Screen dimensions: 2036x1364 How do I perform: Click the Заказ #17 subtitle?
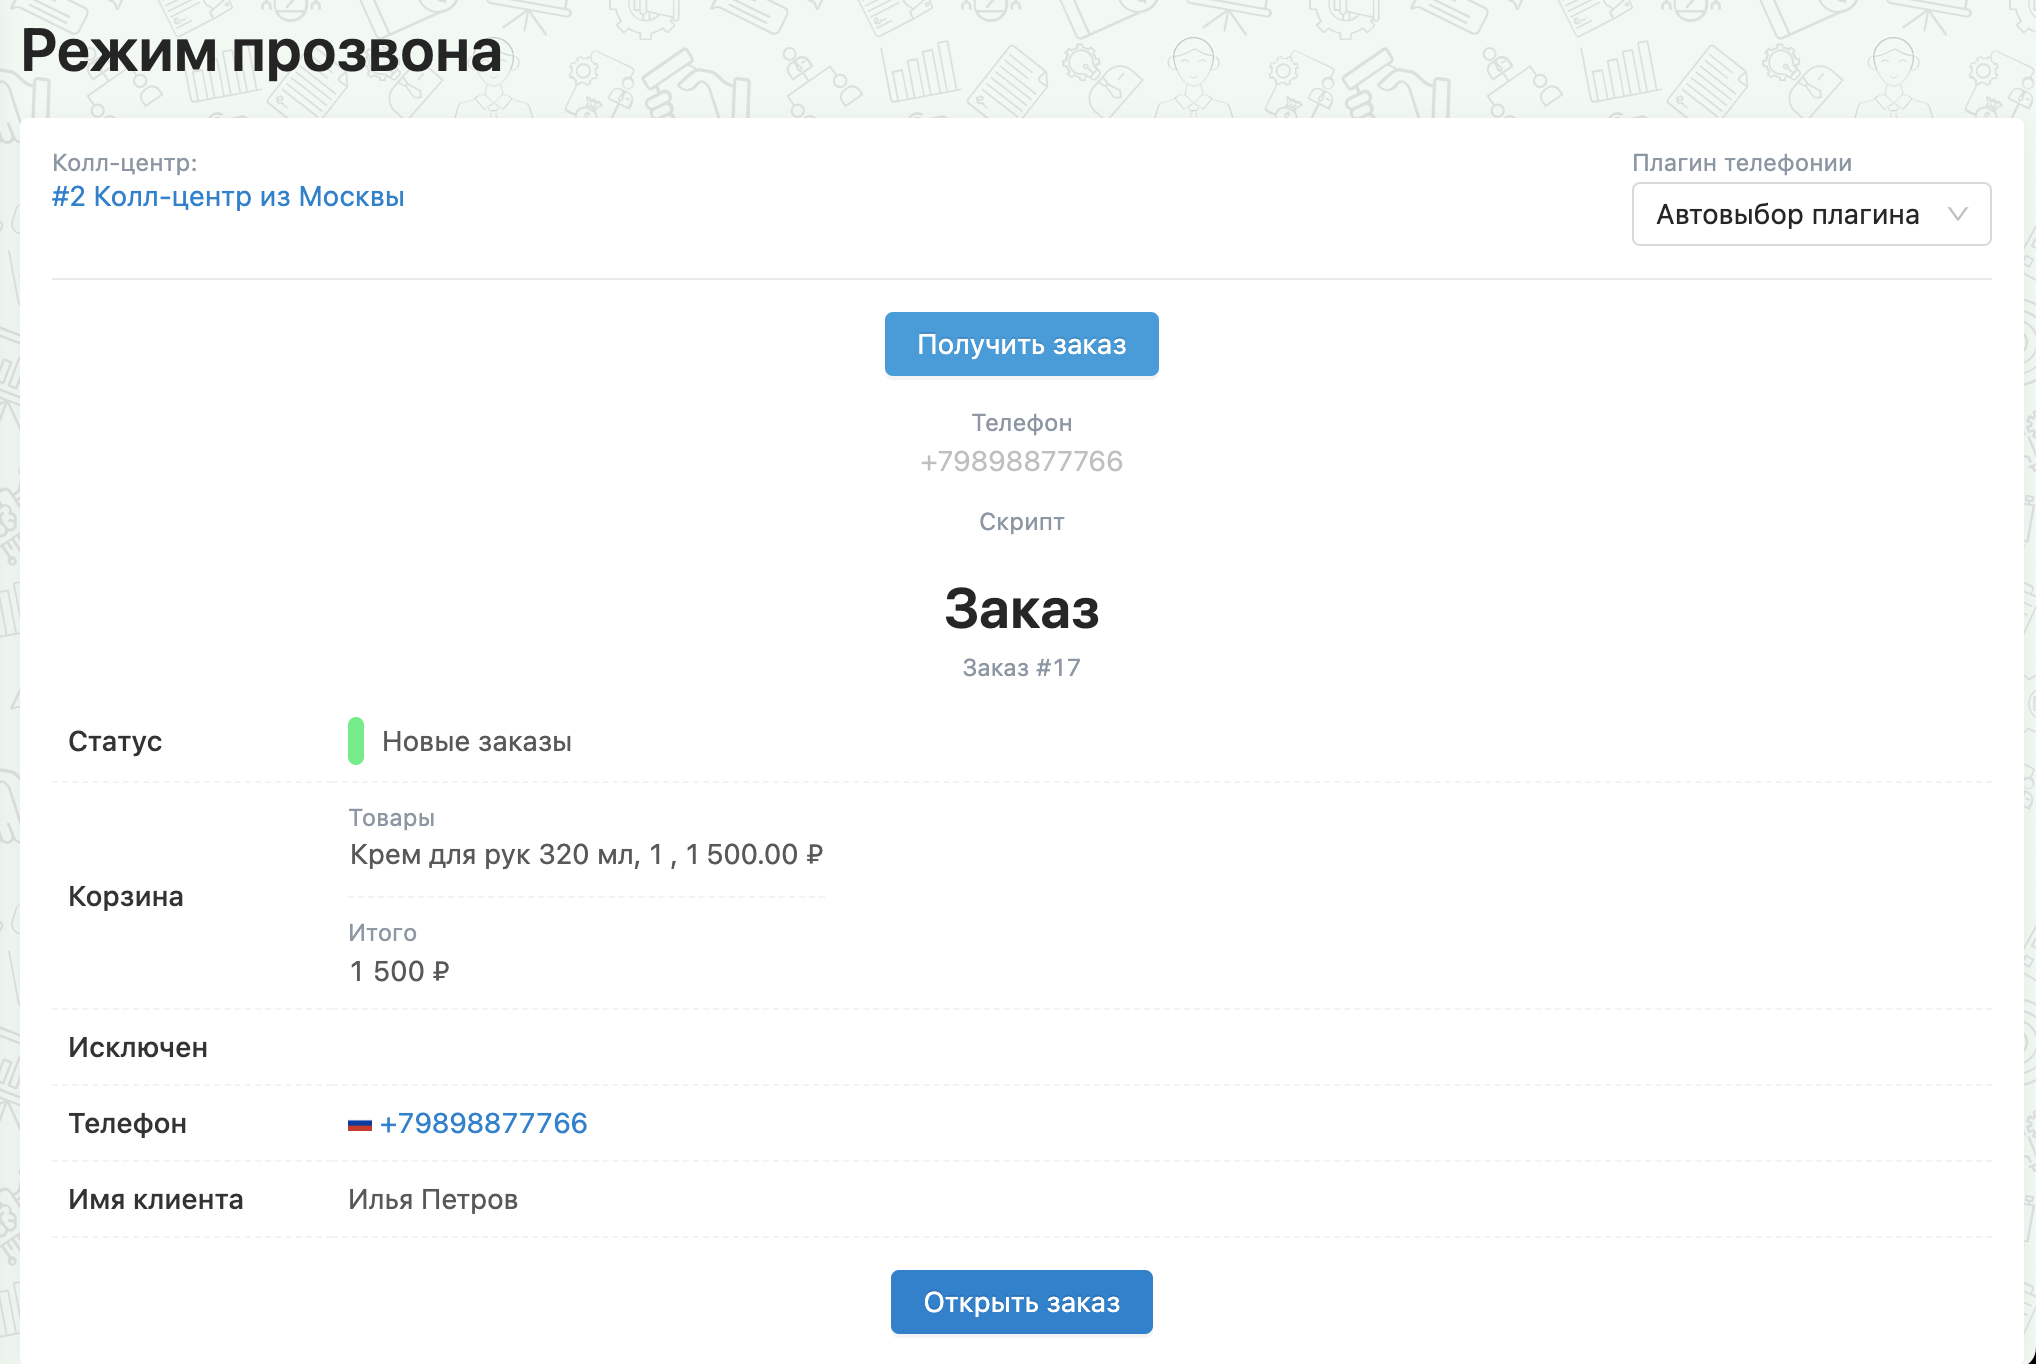coord(1021,667)
